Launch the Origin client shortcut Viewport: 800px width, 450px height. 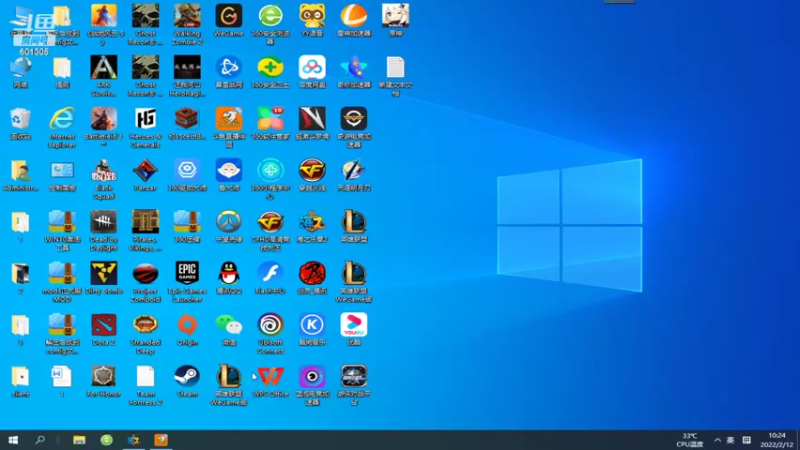187,330
